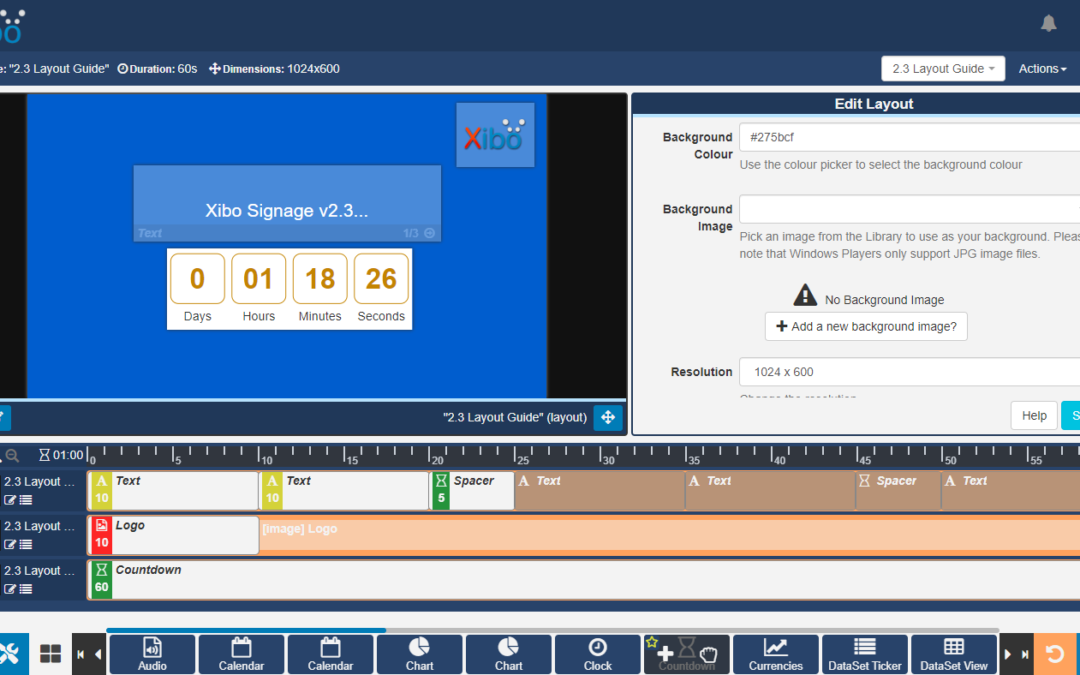Jump to last page of widget toolbar
1080x675 pixels.
(1025, 654)
